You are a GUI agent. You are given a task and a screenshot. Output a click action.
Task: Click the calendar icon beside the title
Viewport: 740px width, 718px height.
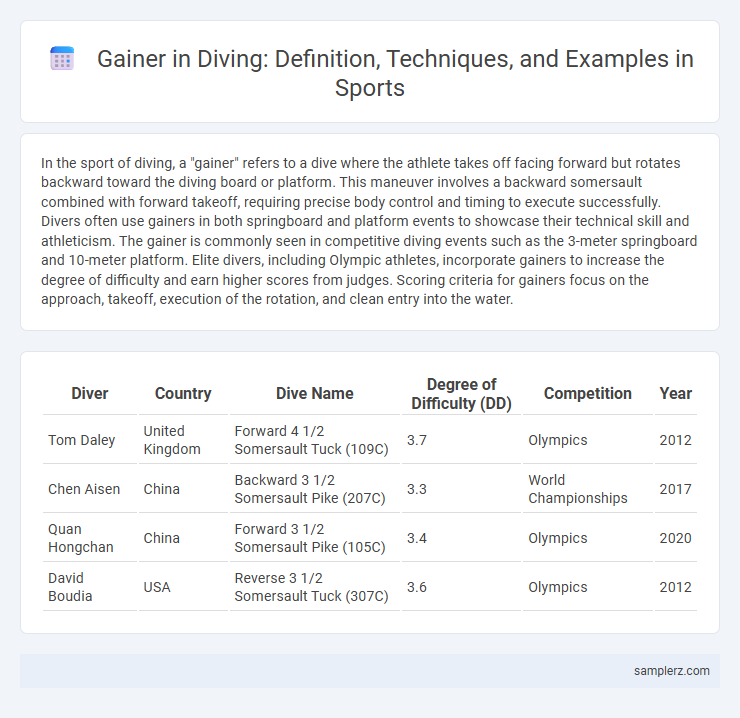coord(62,59)
